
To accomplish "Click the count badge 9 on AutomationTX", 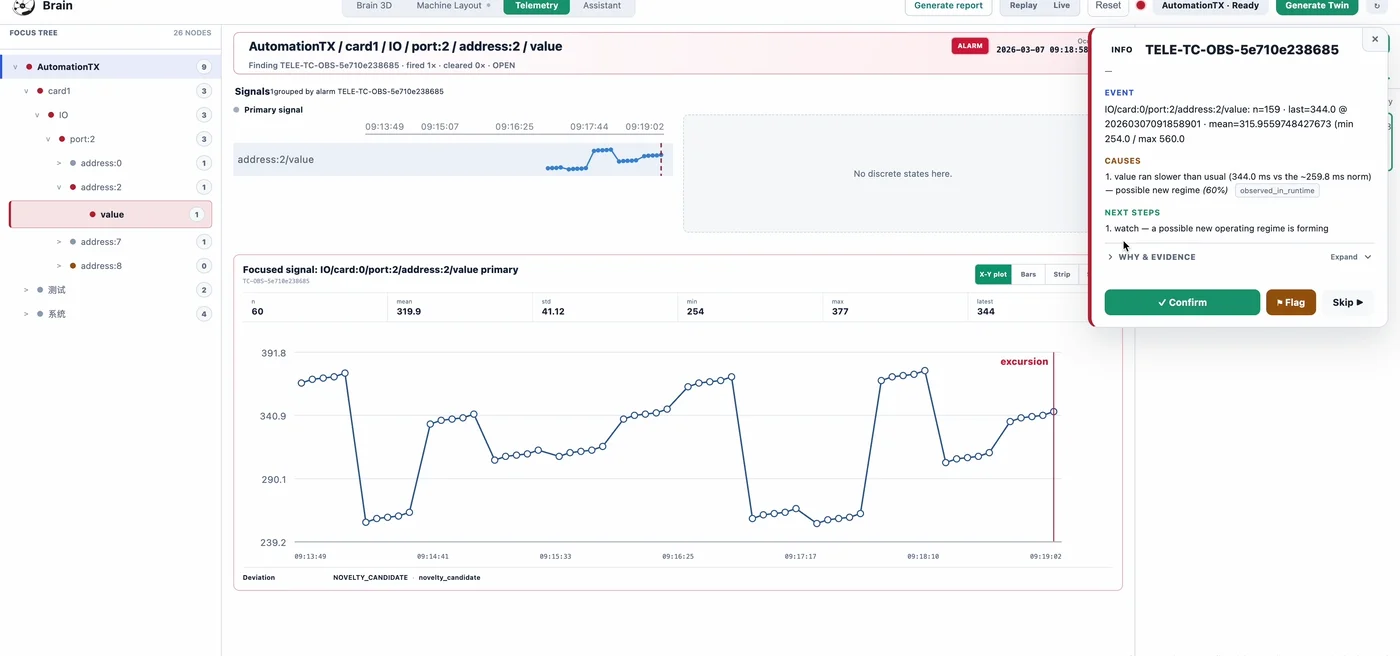I will pos(204,67).
